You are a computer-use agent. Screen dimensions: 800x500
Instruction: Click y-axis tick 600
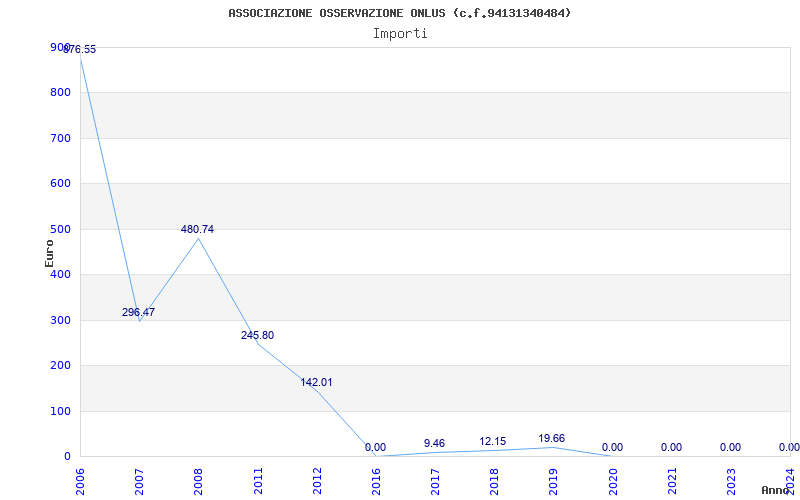[x=60, y=183]
